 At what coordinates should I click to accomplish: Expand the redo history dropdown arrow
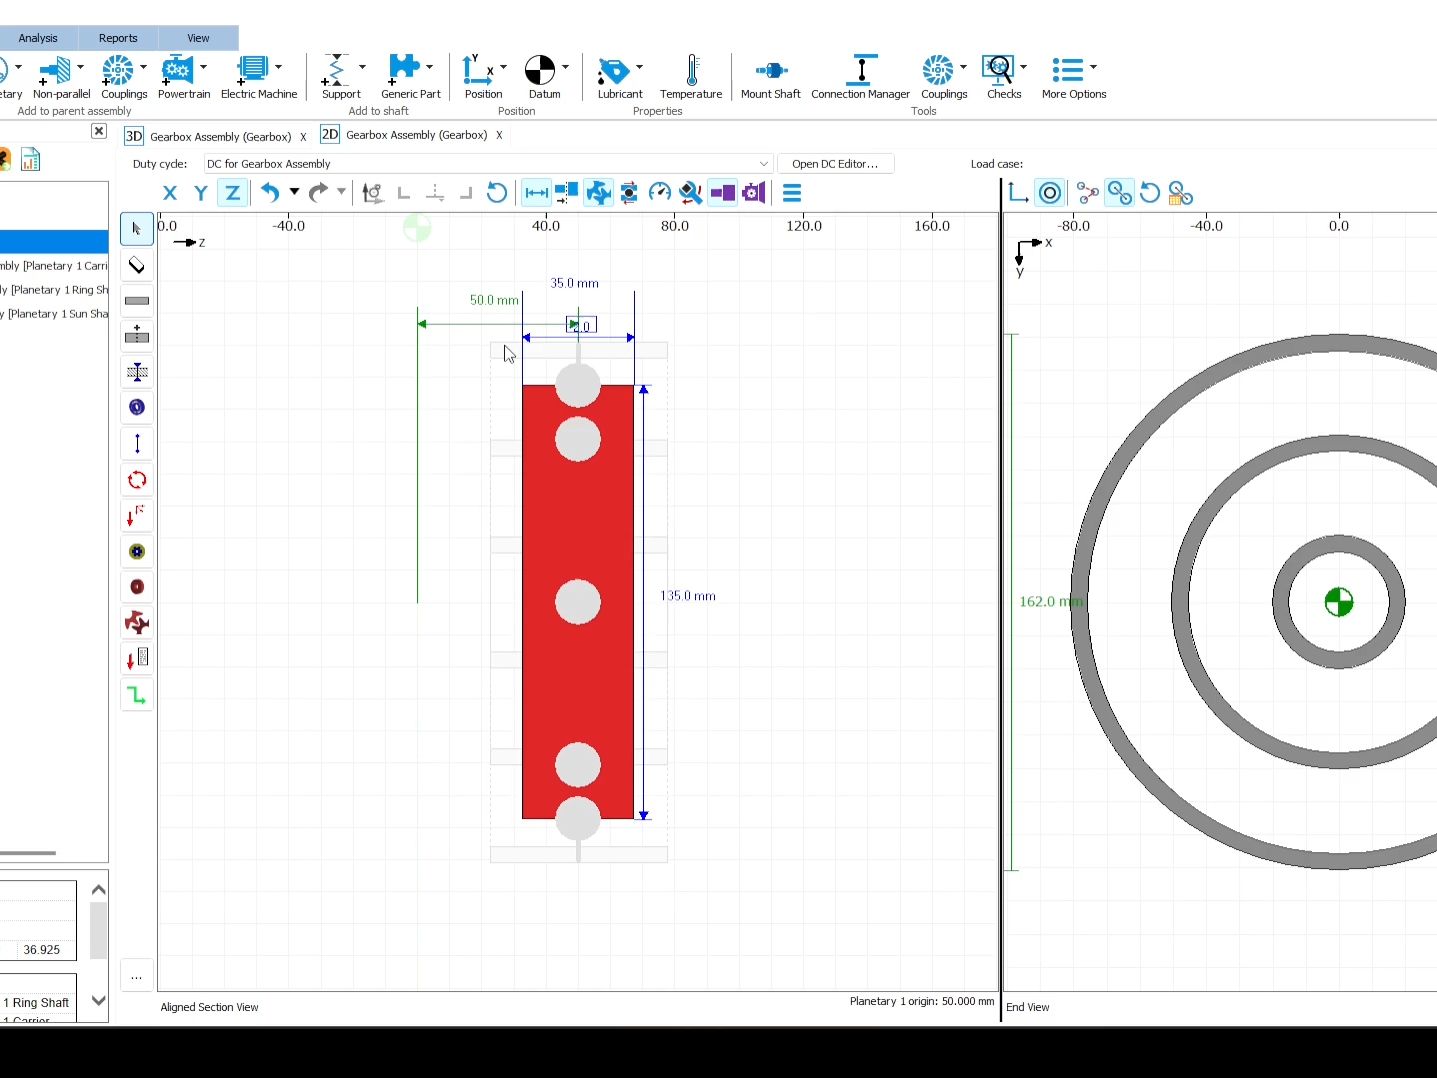point(341,192)
